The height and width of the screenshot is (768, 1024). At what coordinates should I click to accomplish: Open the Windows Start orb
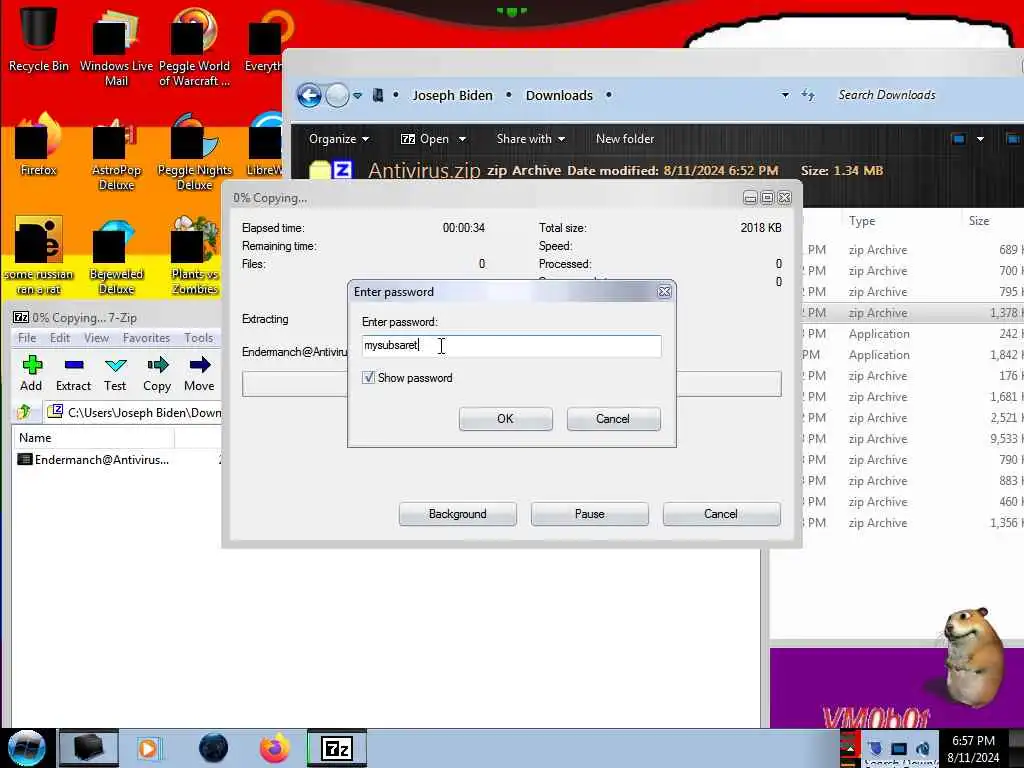point(27,748)
